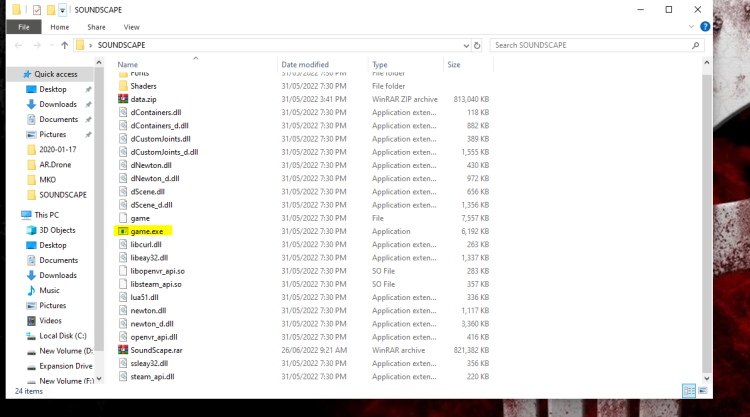The image size is (750, 417).
Task: Select the newton_d.dll file name
Action: click(152, 324)
